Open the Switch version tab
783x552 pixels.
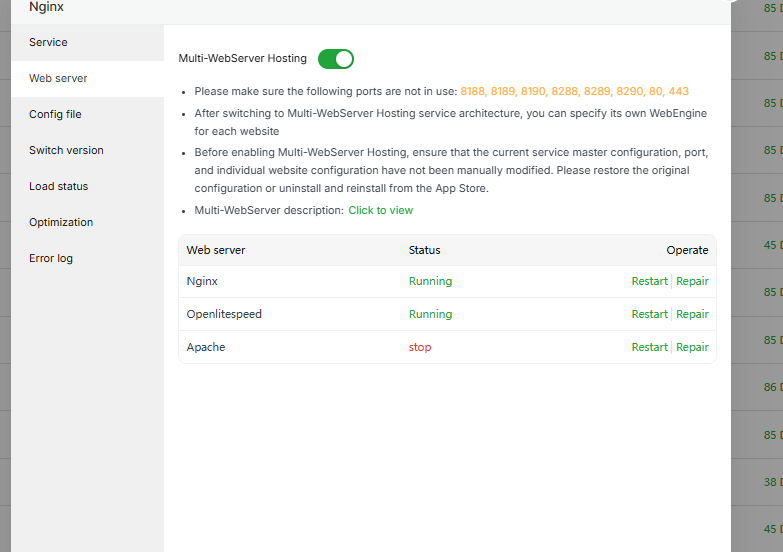[x=66, y=150]
